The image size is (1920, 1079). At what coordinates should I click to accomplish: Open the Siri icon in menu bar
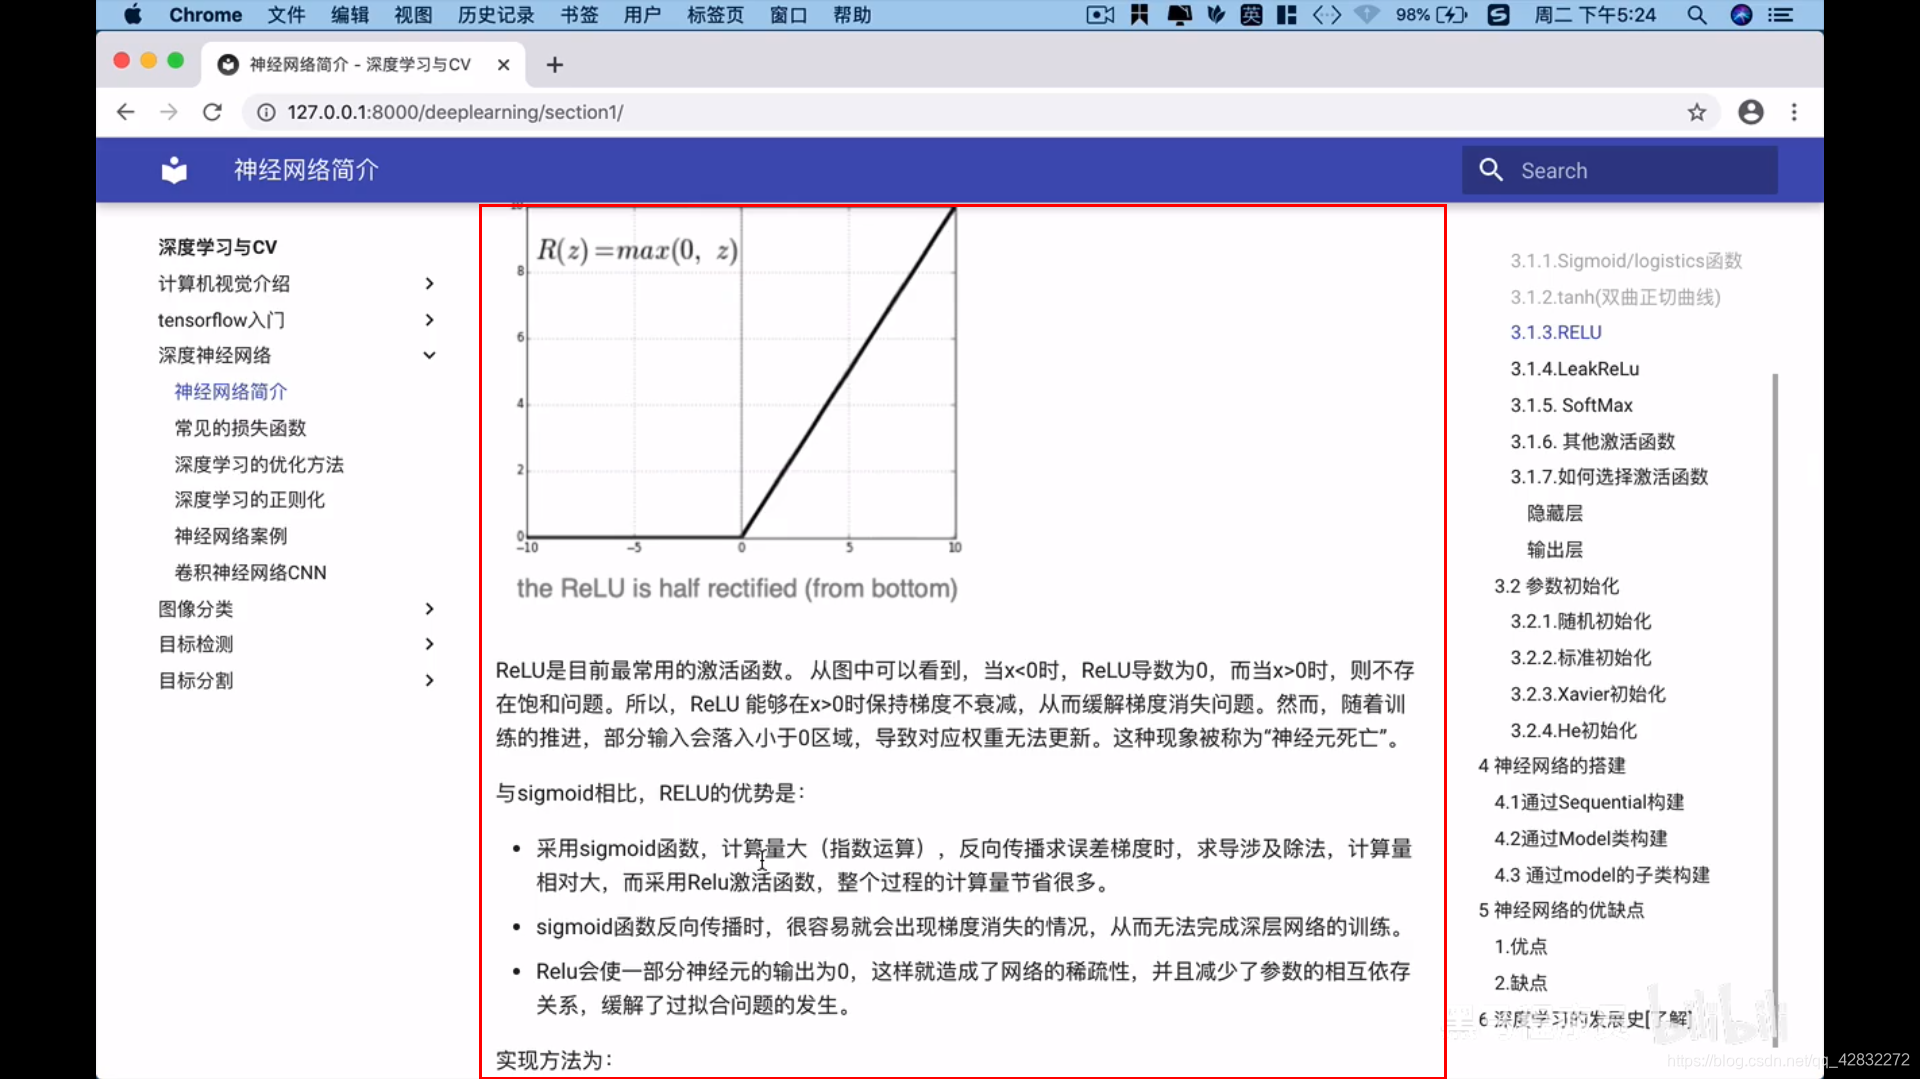1741,15
